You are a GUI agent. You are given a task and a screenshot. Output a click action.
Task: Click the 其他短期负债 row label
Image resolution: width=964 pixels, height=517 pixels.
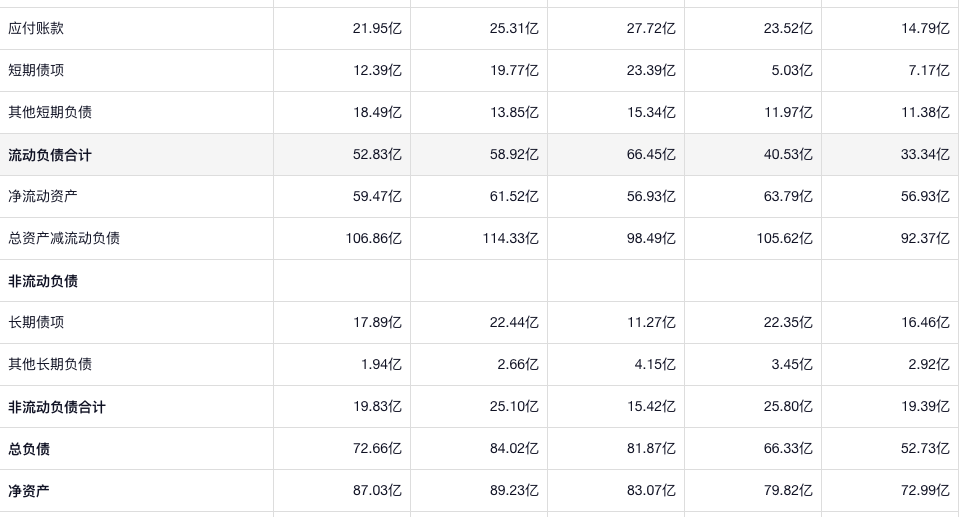coord(50,112)
